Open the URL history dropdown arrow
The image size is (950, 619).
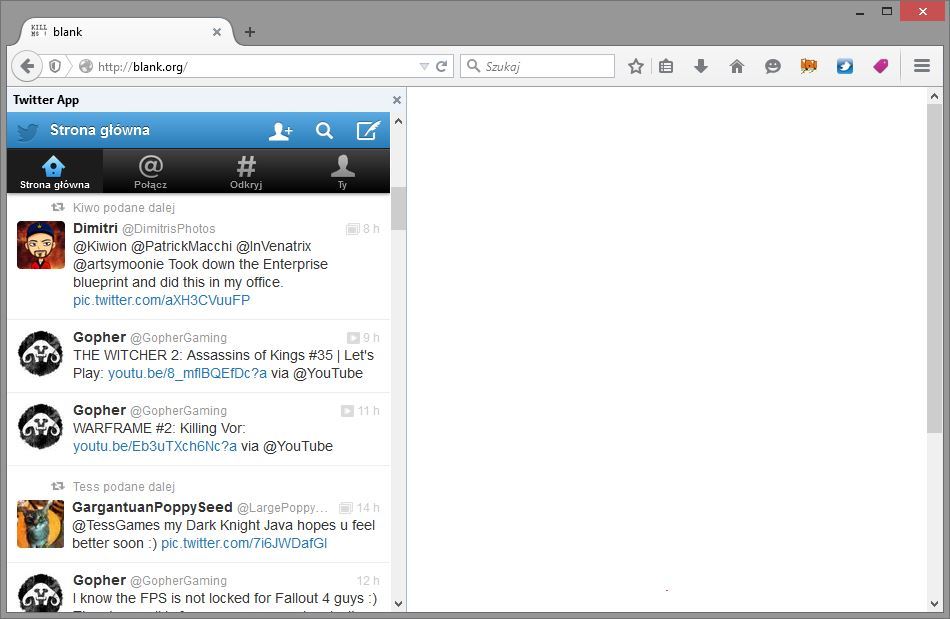point(424,67)
